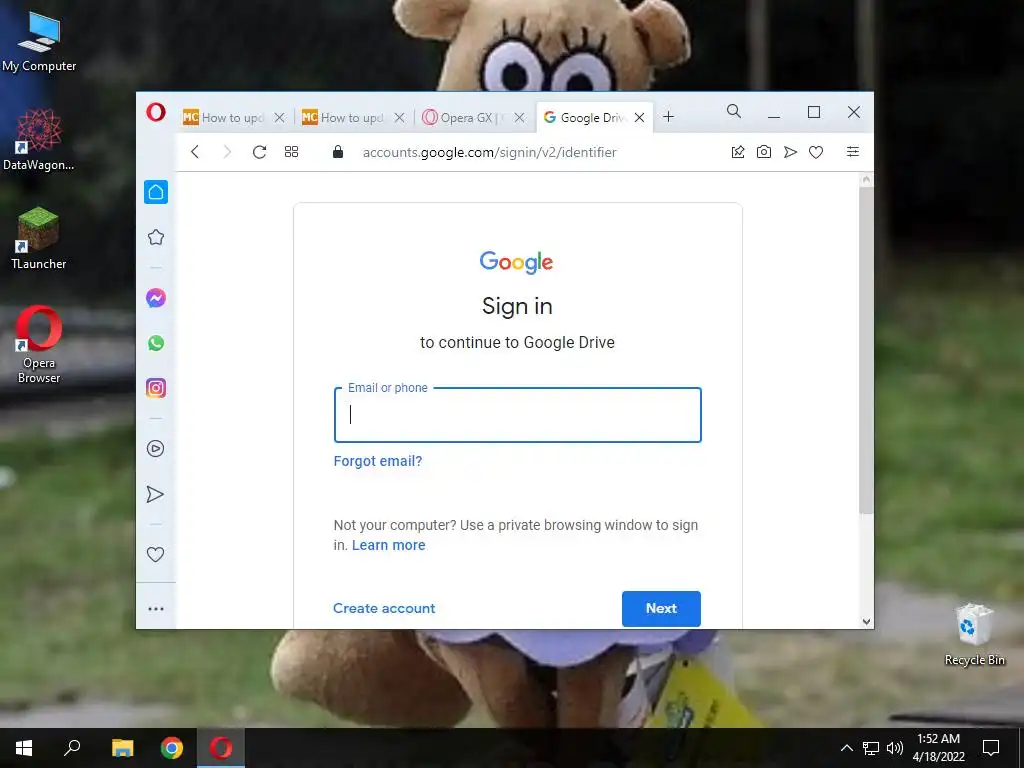1024x768 pixels.
Task: Open My Flow arrow icon in sidebar
Action: pyautogui.click(x=155, y=494)
